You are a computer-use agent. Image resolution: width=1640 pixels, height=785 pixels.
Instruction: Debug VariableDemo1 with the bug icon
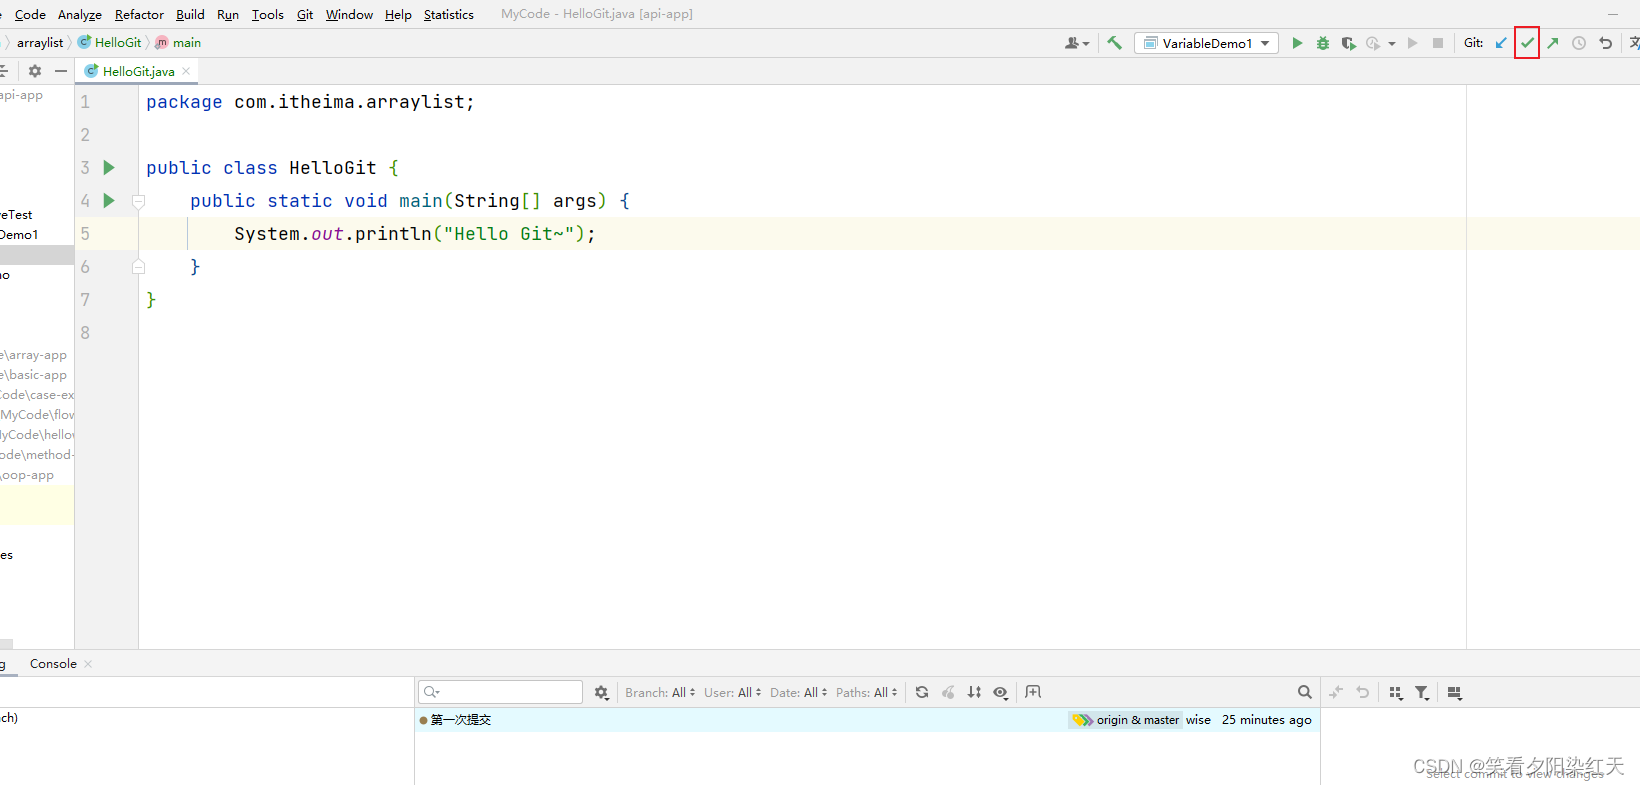tap(1323, 43)
